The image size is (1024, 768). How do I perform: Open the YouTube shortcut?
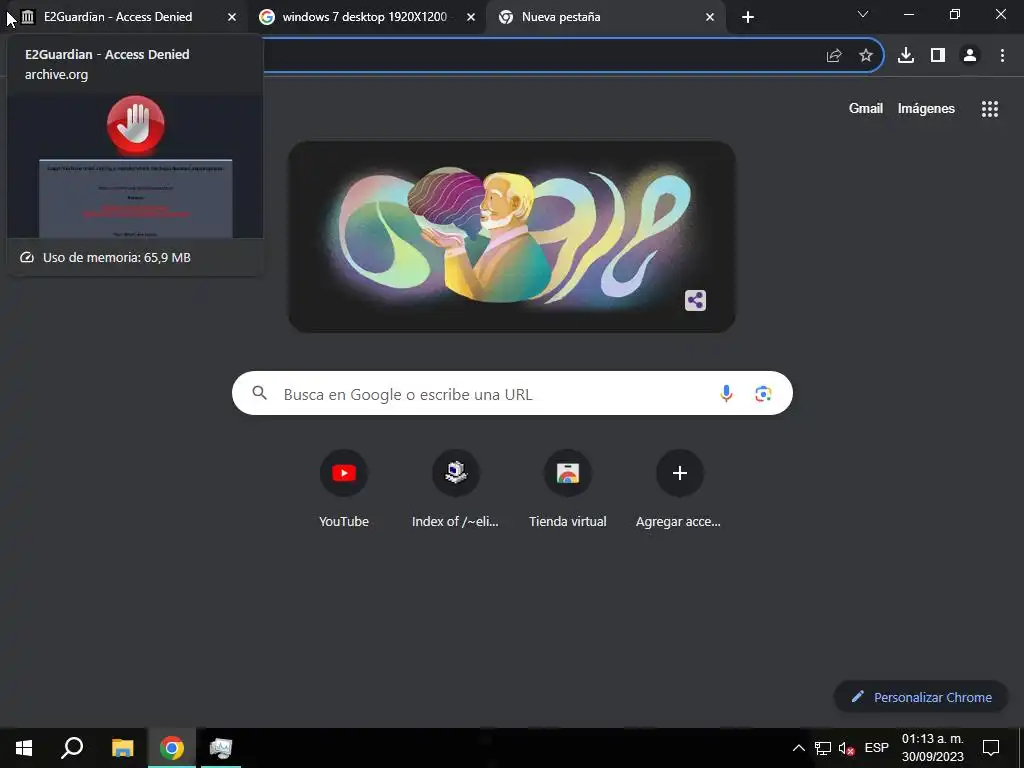(x=344, y=488)
